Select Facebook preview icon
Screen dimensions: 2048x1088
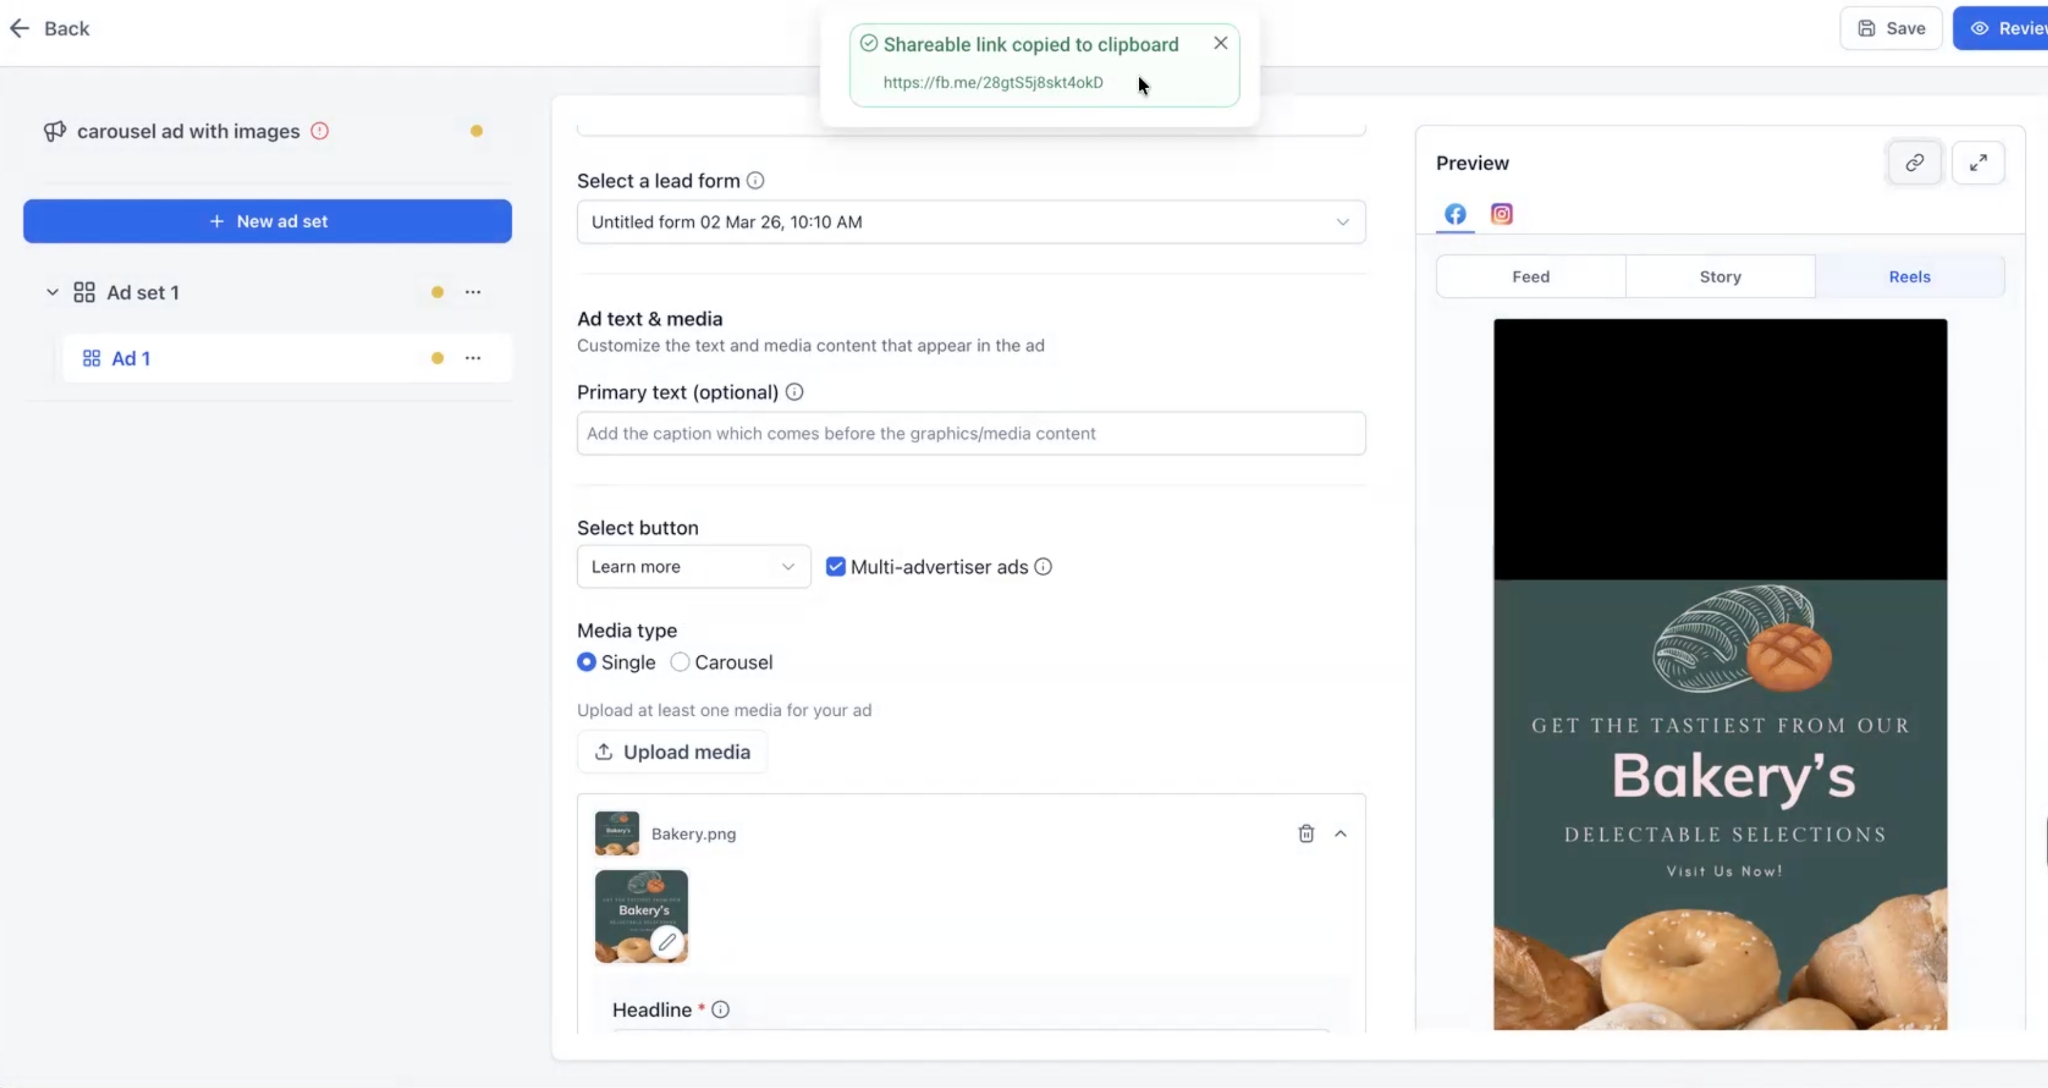point(1455,214)
